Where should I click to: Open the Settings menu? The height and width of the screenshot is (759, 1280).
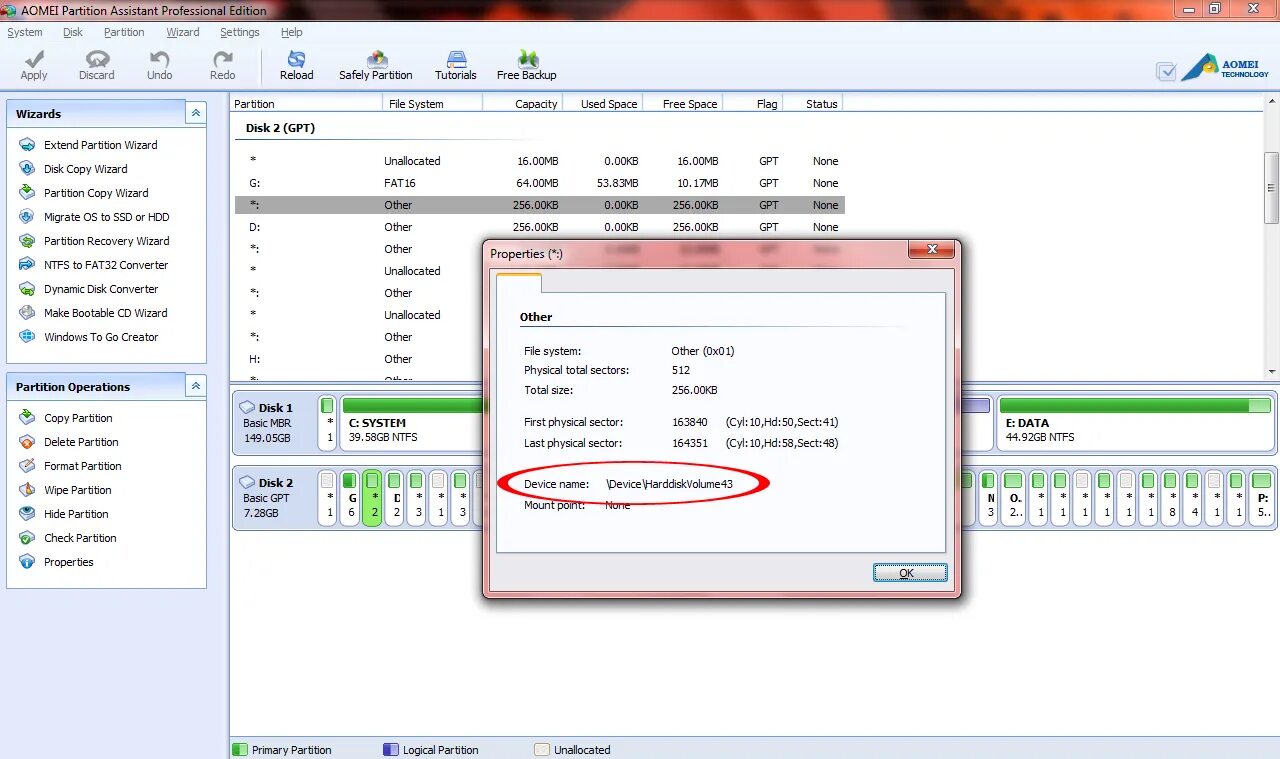[239, 31]
